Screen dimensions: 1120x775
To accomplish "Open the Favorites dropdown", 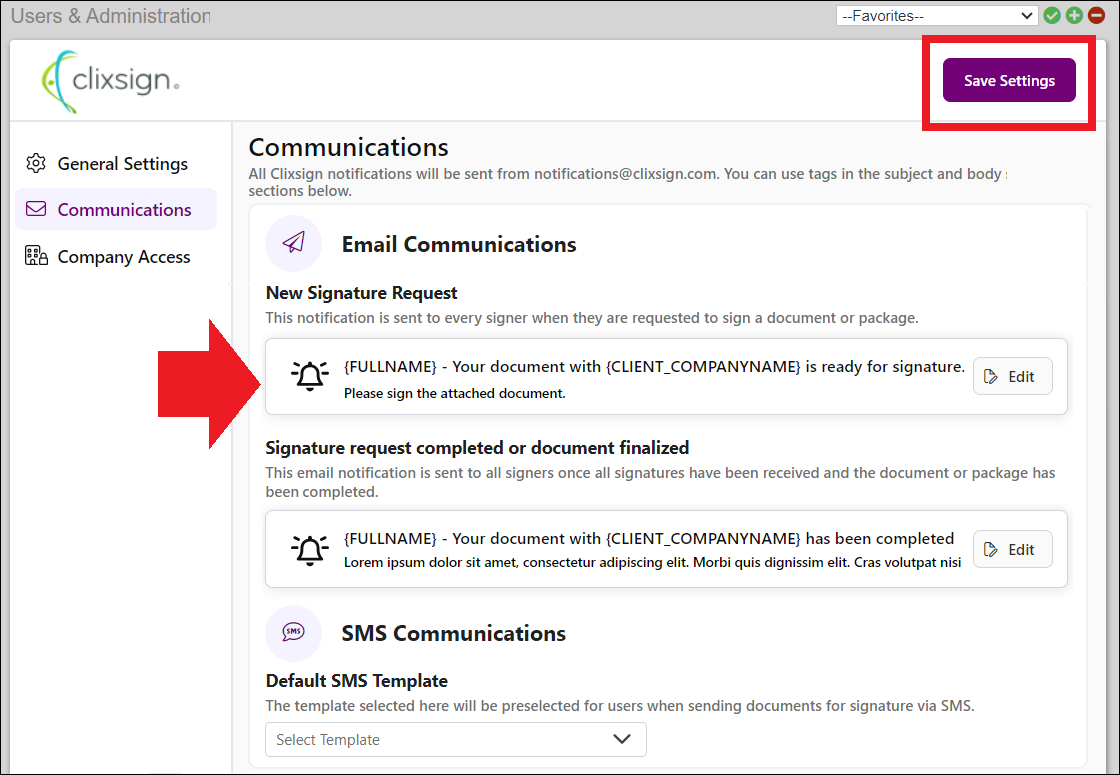I will point(936,15).
